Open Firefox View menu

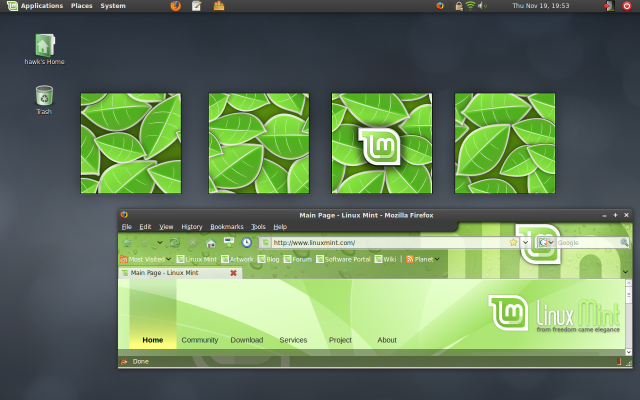(166, 227)
